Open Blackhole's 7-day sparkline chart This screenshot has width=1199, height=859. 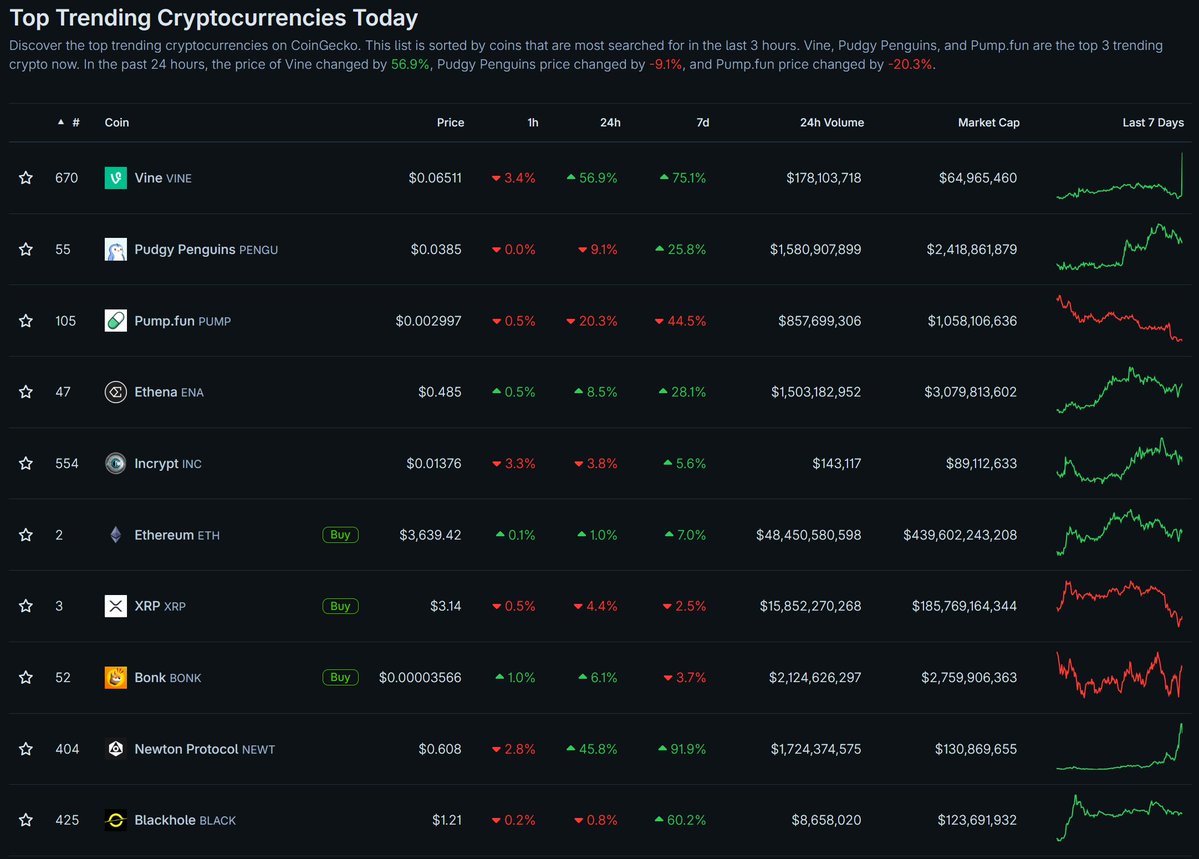(1119, 818)
